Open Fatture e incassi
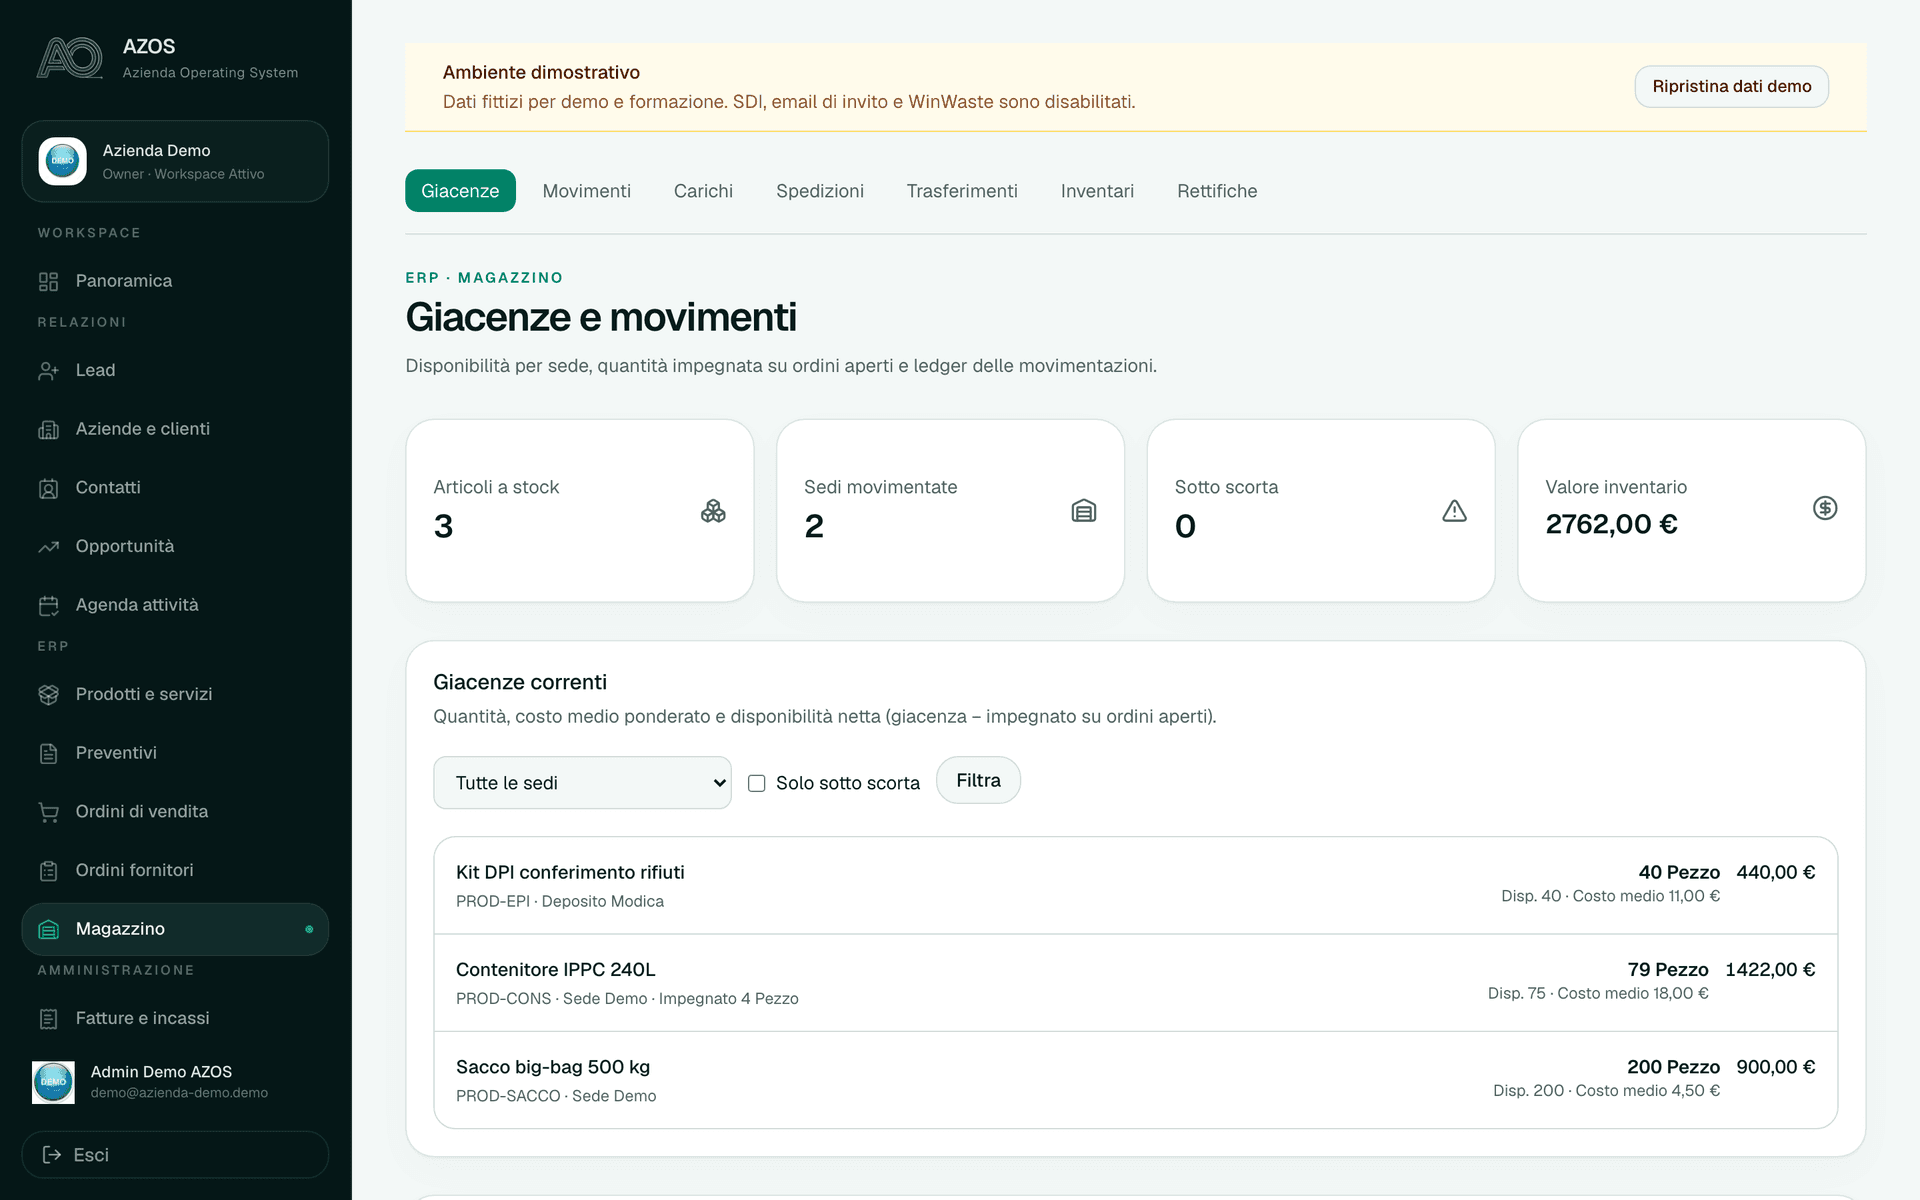 pos(175,1018)
